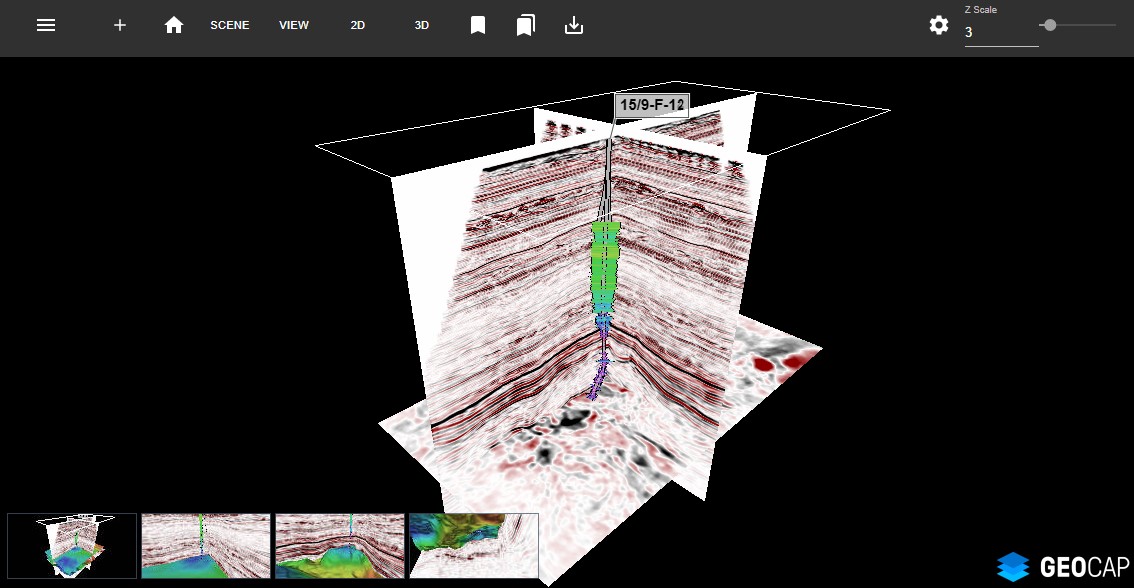Open the SCENE menu
The width and height of the screenshot is (1134, 588).
tap(229, 25)
